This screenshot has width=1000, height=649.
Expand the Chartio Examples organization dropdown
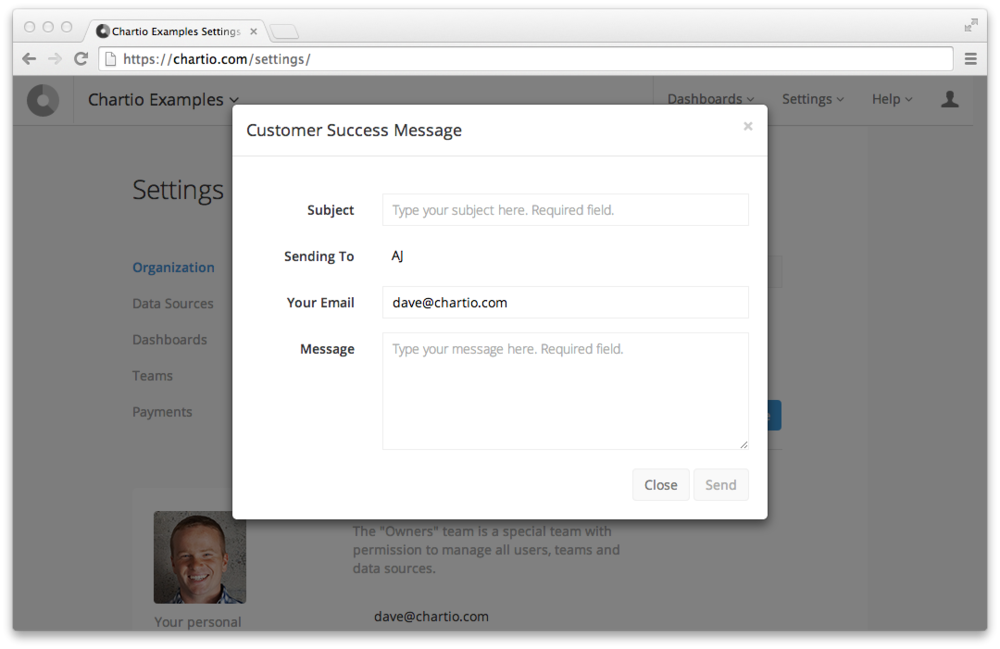point(163,100)
